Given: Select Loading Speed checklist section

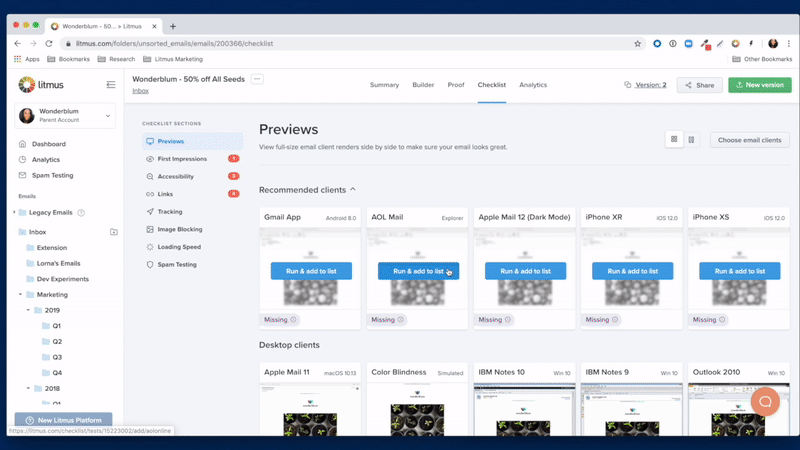Looking at the screenshot, I should point(192,247).
